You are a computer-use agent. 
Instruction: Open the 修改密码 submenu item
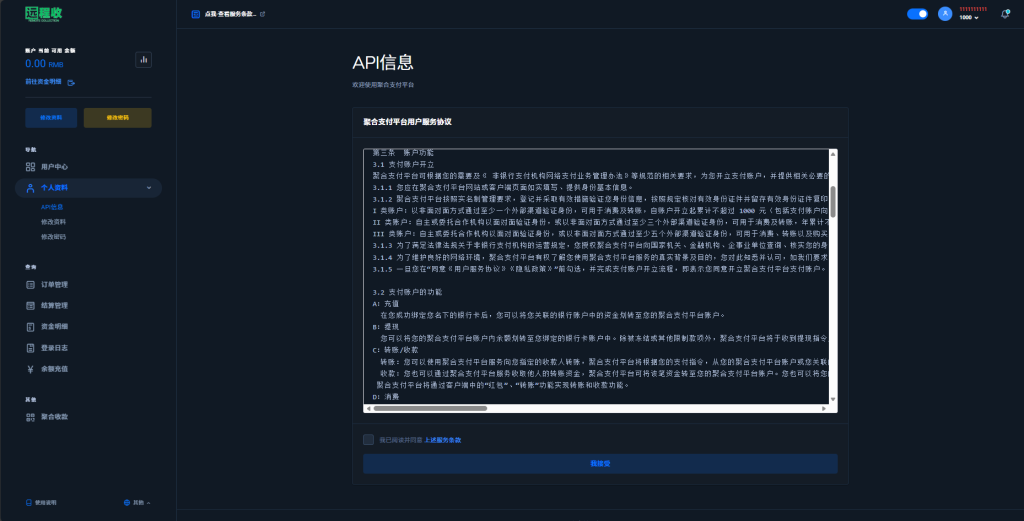(x=54, y=236)
